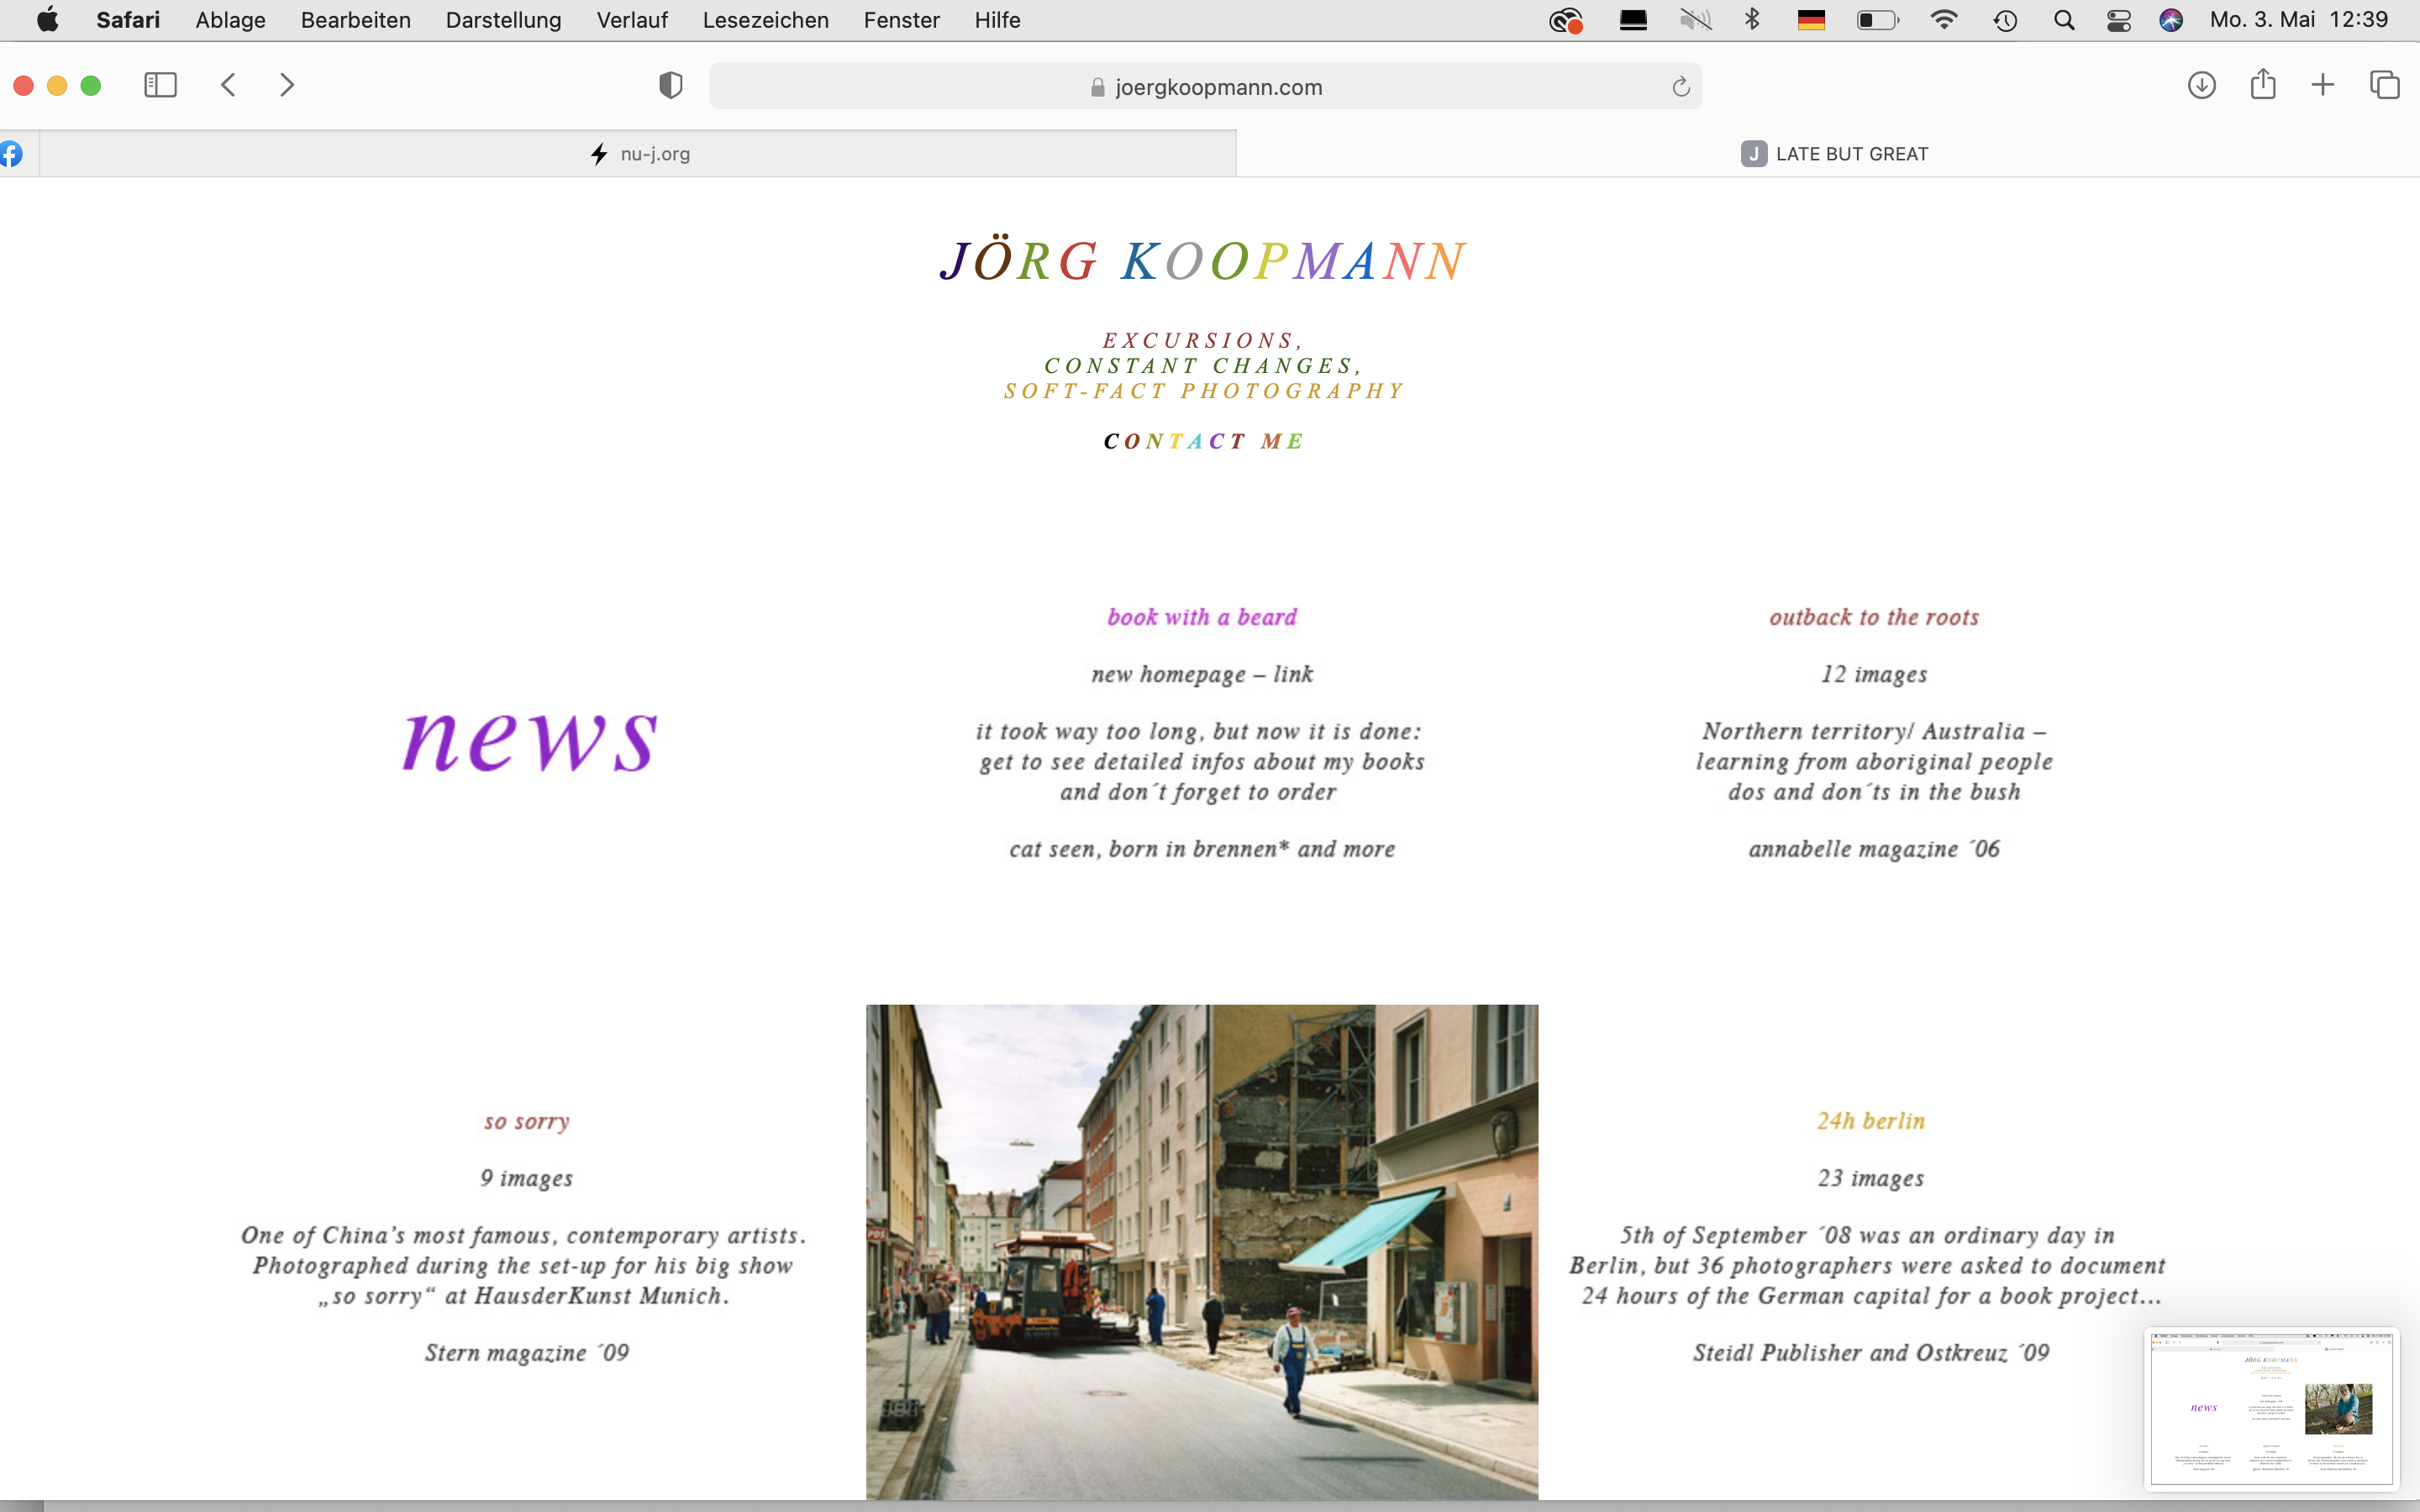Open the Lesezeichen menu
2420x1512 pixels.
click(x=765, y=20)
